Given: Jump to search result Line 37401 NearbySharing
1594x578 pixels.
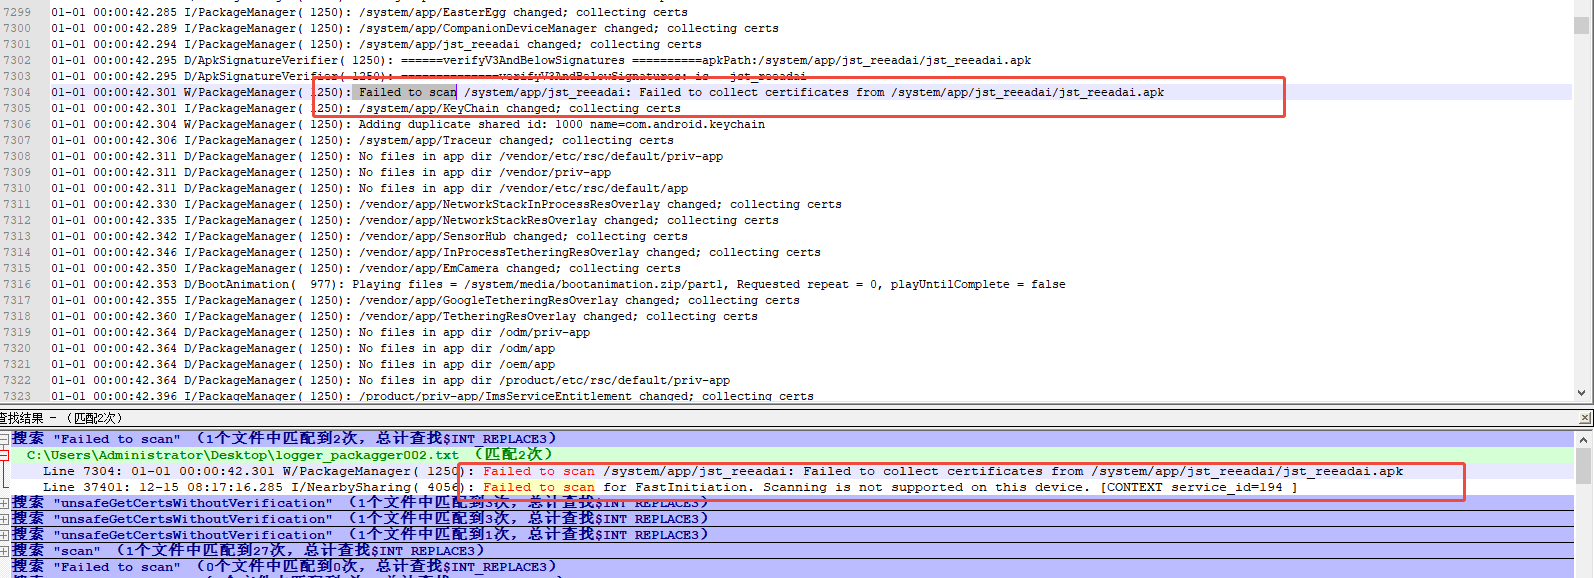Looking at the screenshot, I should pos(670,487).
